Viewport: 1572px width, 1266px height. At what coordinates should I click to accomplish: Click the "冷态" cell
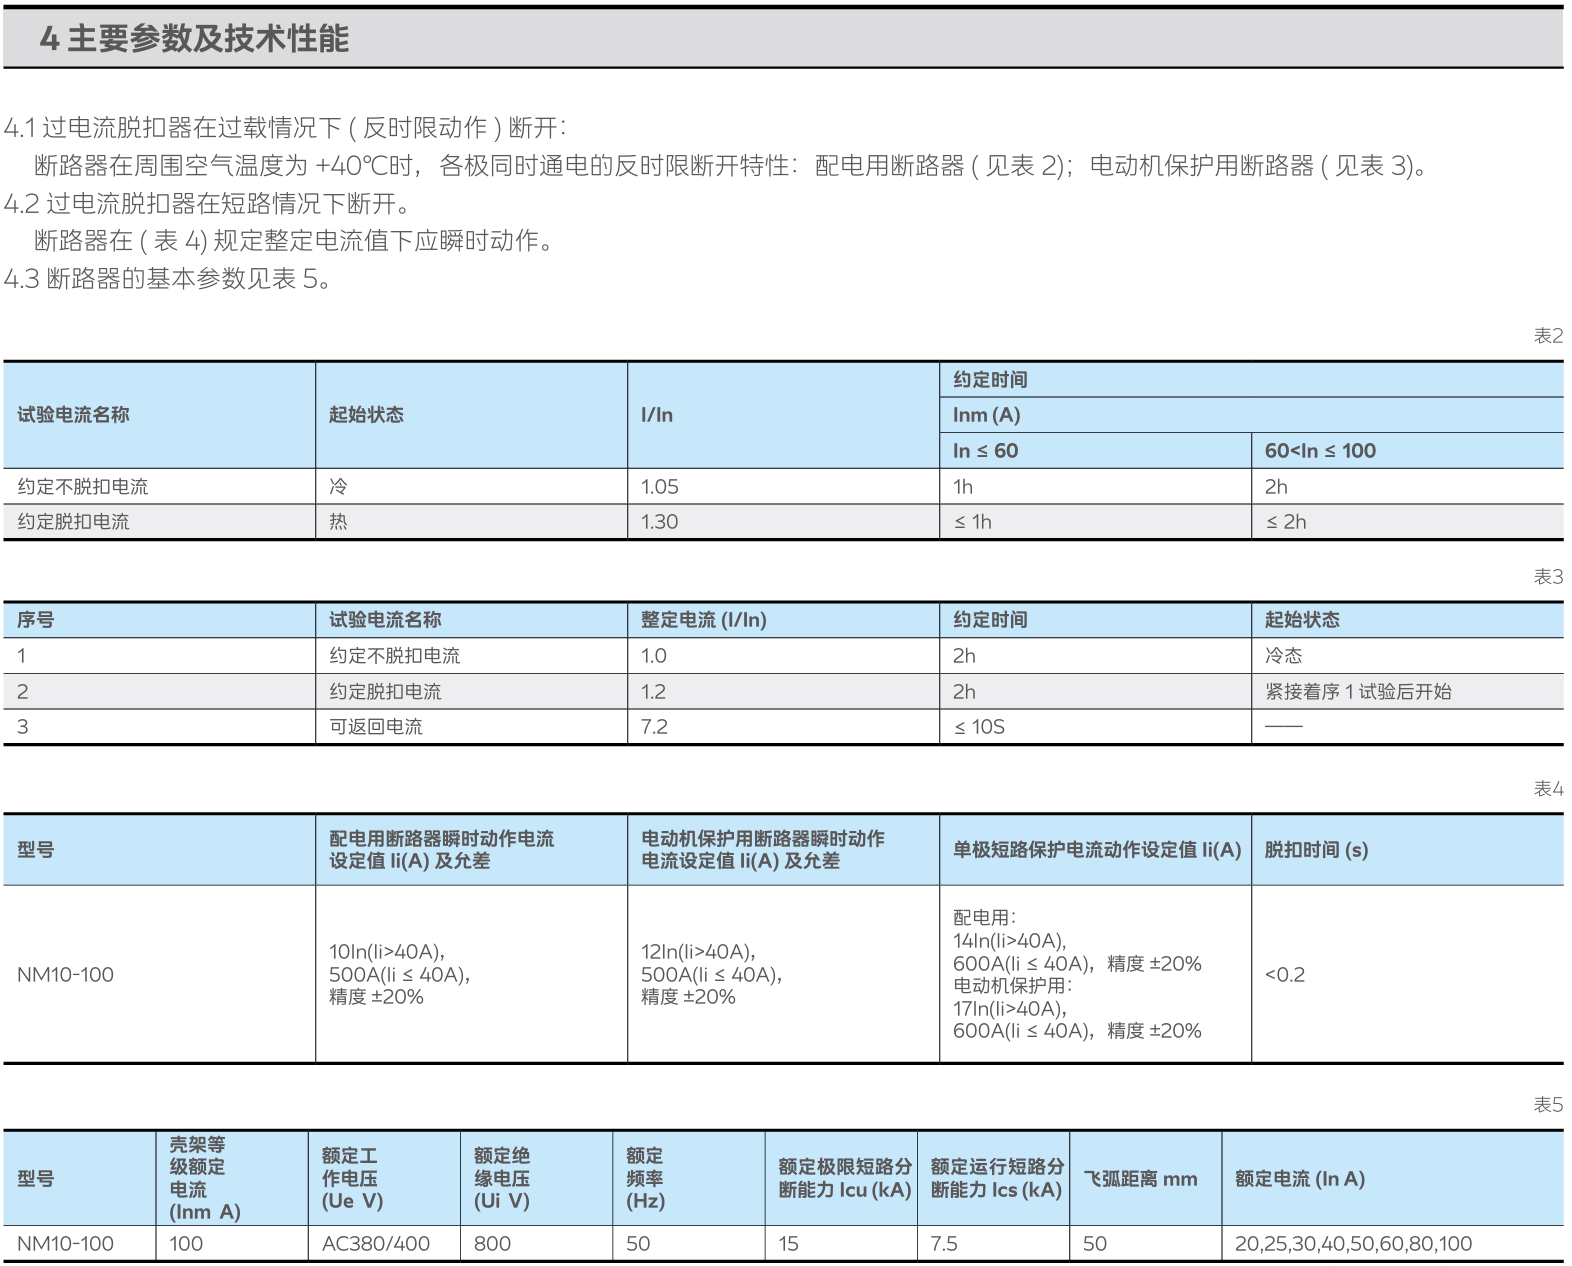(1283, 656)
